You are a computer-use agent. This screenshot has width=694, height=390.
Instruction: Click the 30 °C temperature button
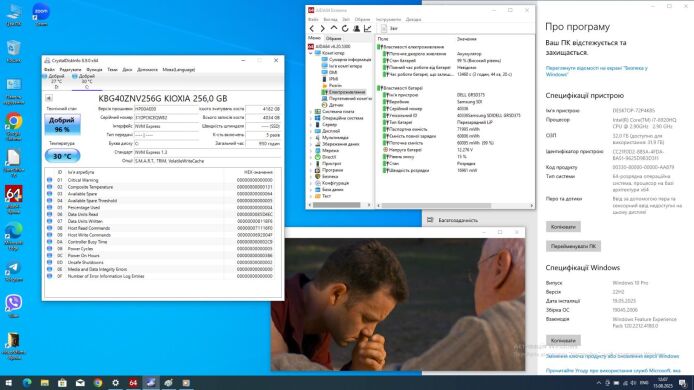click(x=62, y=156)
